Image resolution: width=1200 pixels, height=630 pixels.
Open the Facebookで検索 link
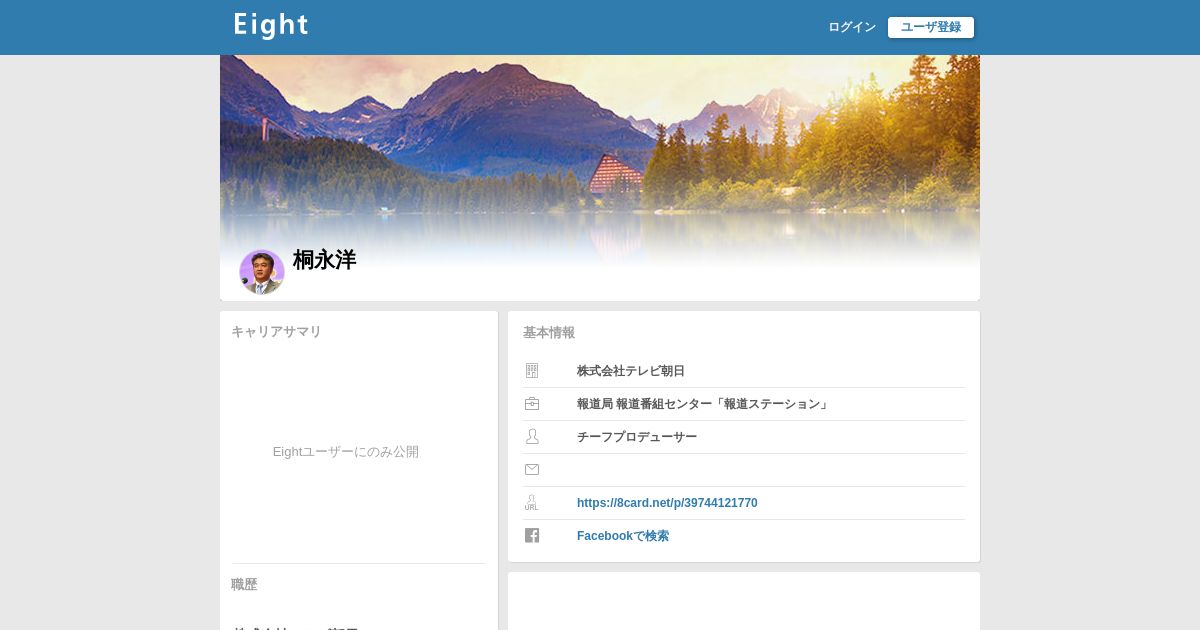click(x=623, y=536)
